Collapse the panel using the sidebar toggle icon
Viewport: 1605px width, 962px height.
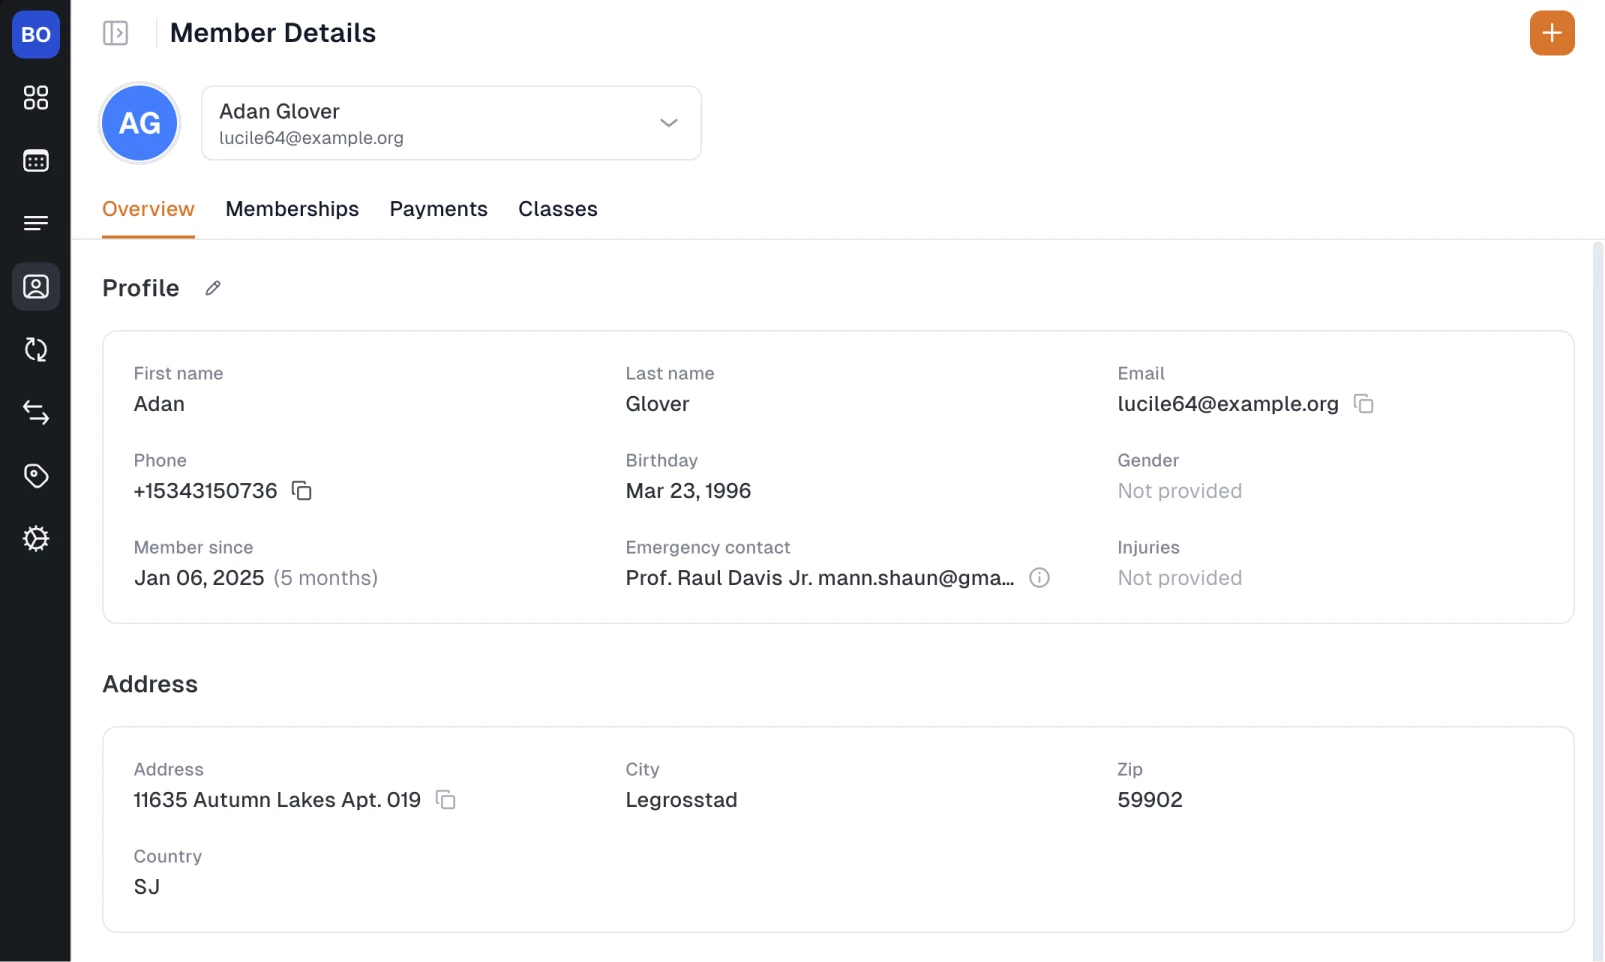116,32
